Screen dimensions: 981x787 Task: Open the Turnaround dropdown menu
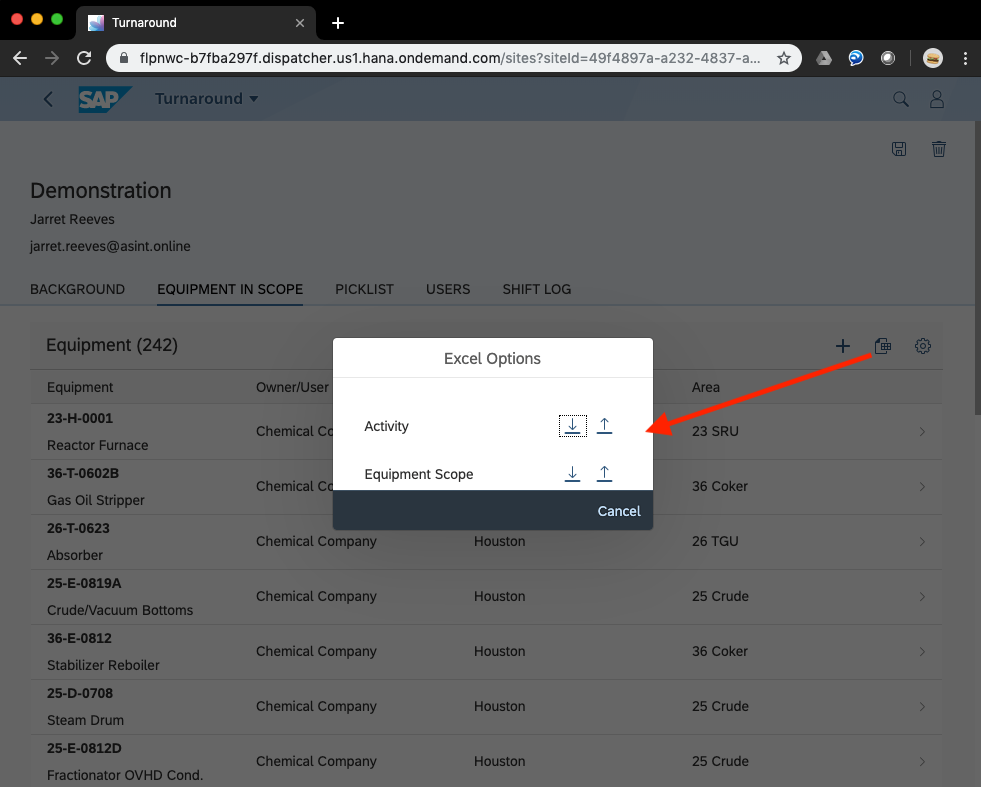[206, 99]
